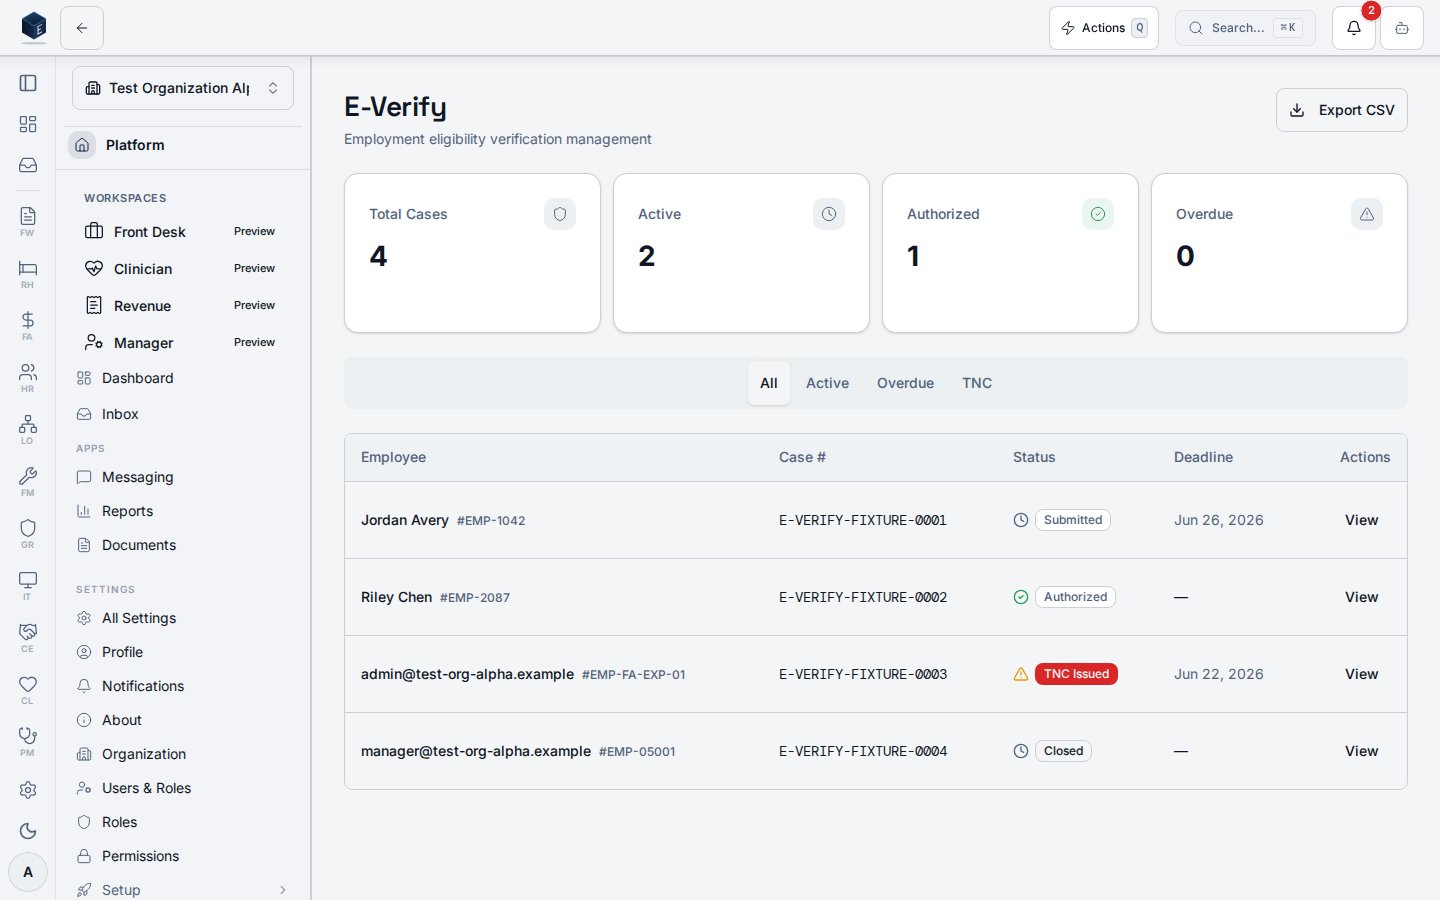Open the About page
1440x900 pixels.
pyautogui.click(x=183, y=720)
